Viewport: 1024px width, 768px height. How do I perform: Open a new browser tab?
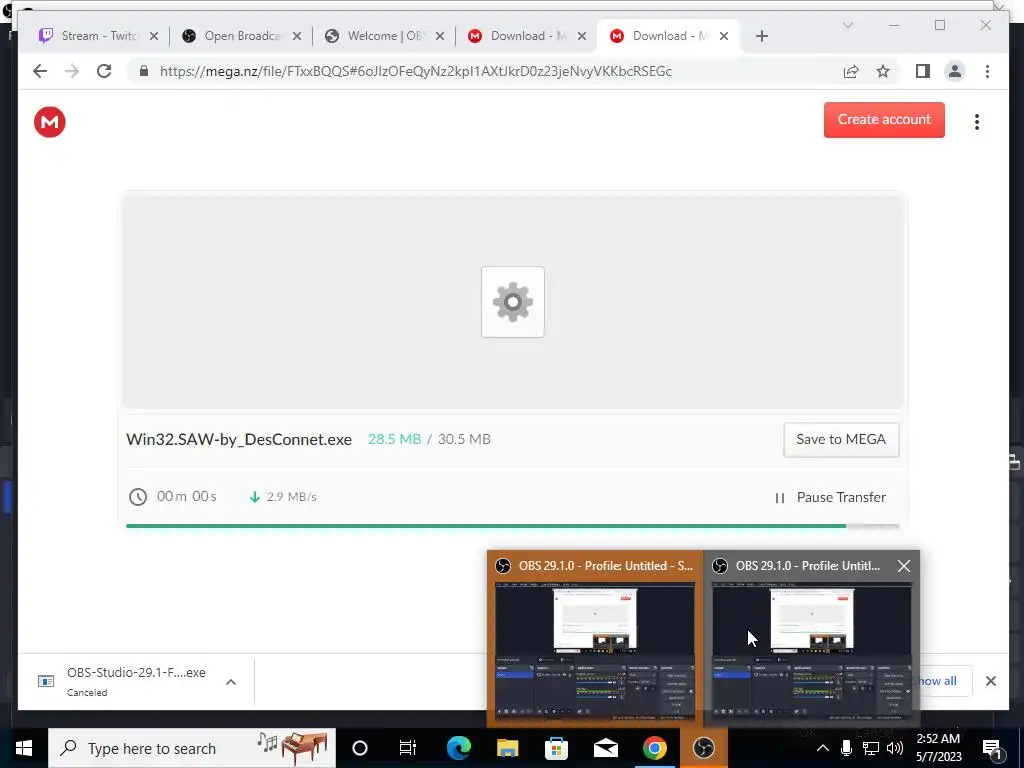pos(761,36)
